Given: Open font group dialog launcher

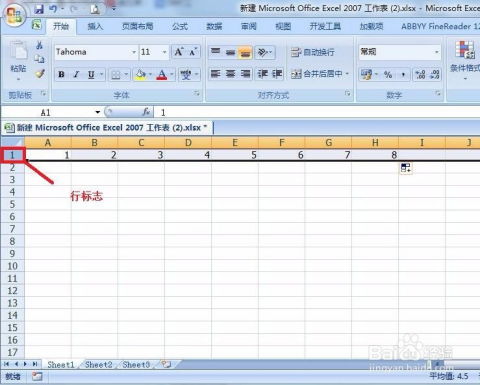Looking at the screenshot, I should 197,94.
